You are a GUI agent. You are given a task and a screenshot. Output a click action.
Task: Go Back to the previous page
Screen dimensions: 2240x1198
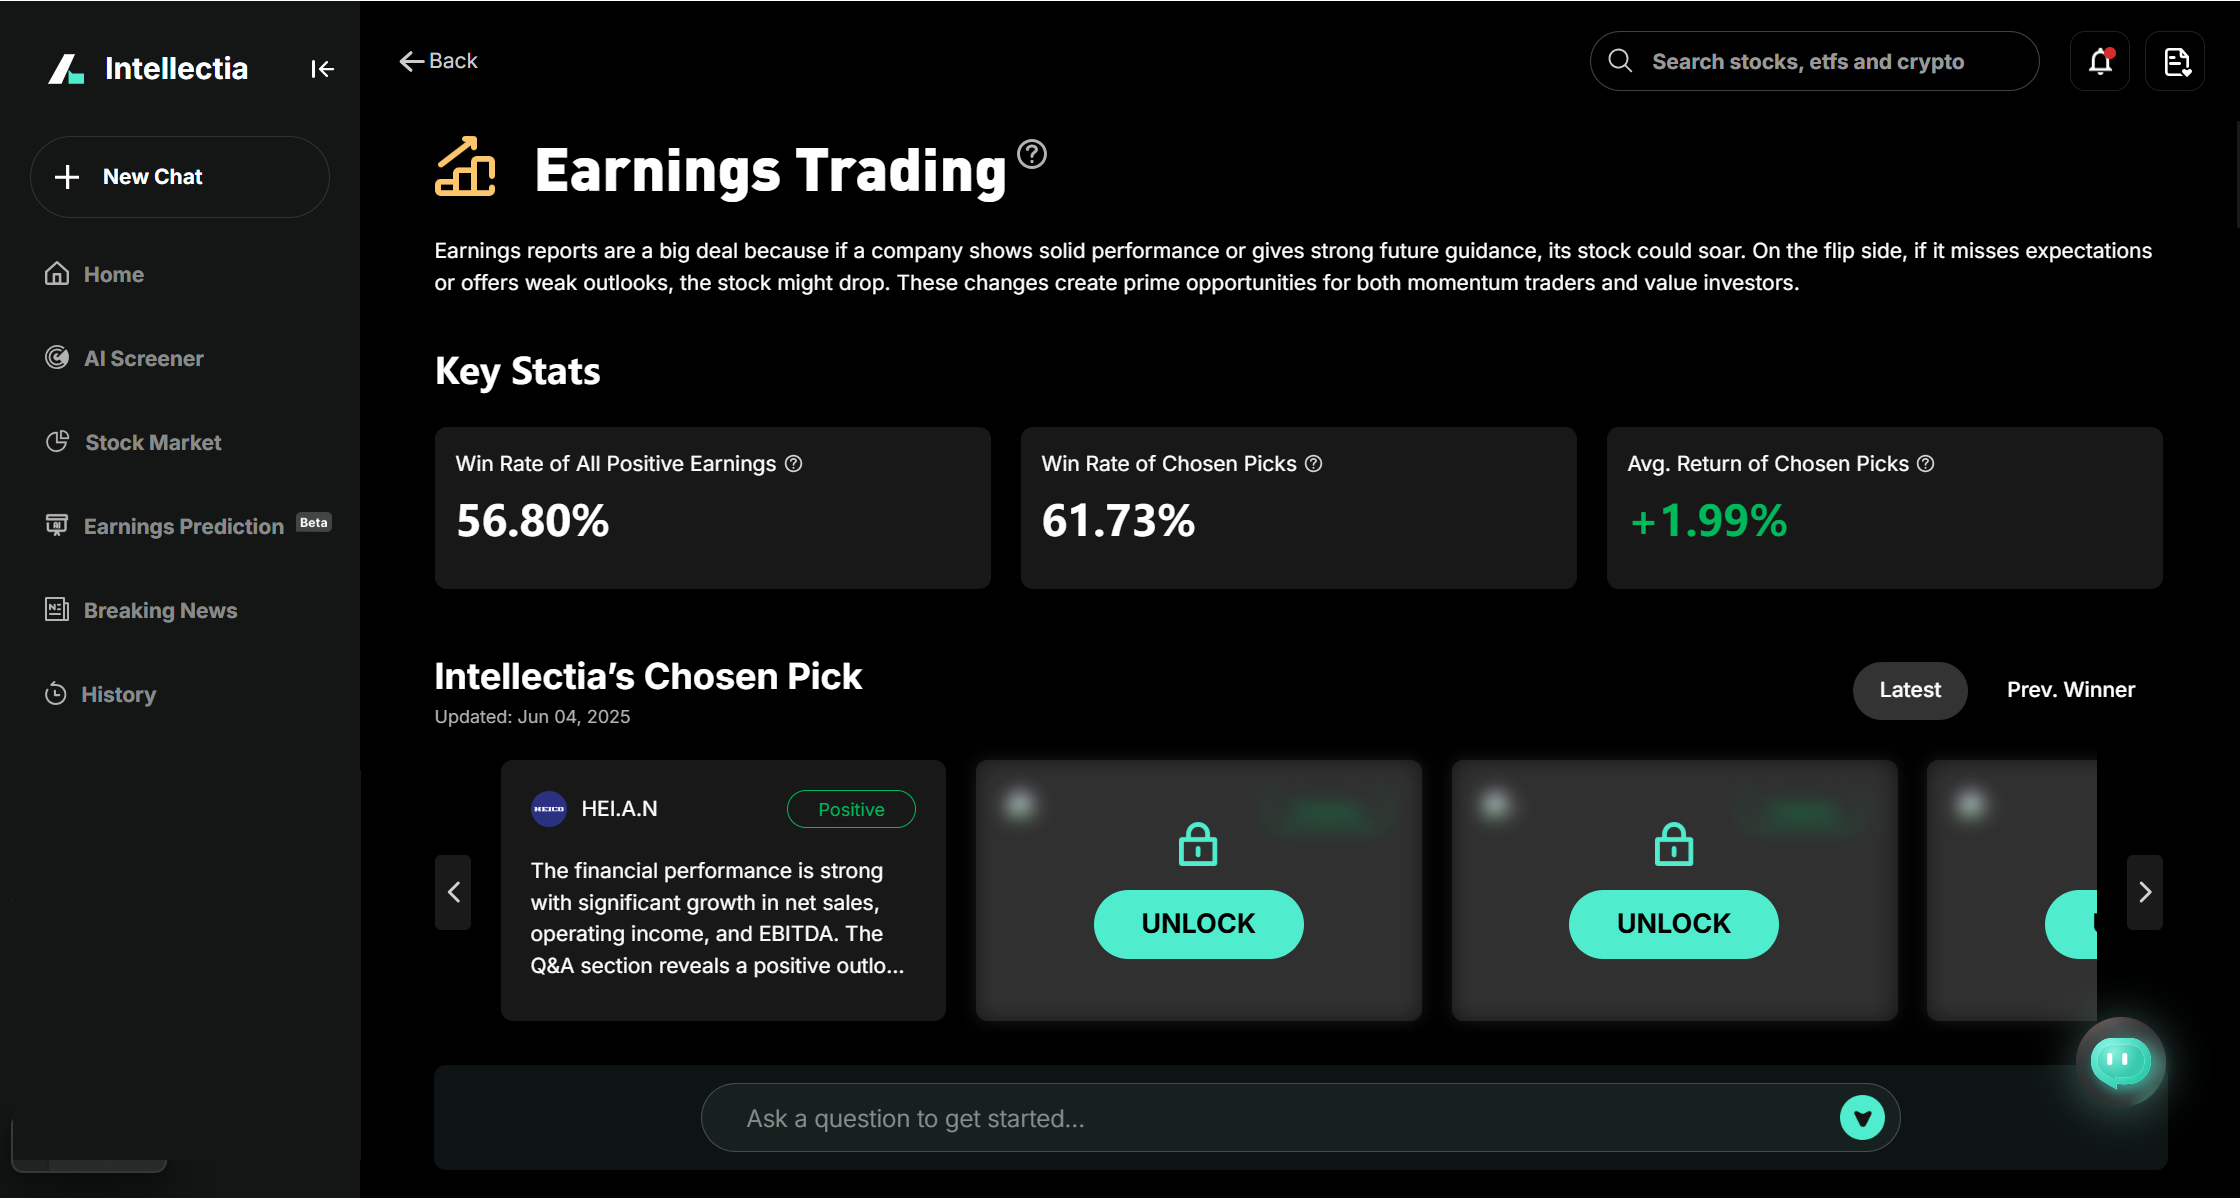(x=437, y=60)
